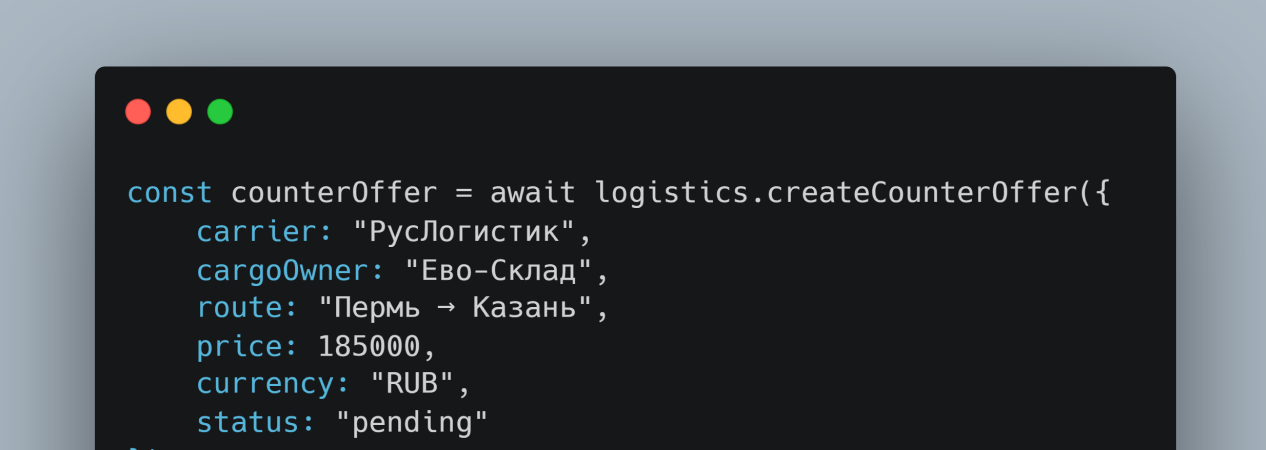The height and width of the screenshot is (450, 1266).
Task: Click the 185000 number value
Action: (x=369, y=346)
